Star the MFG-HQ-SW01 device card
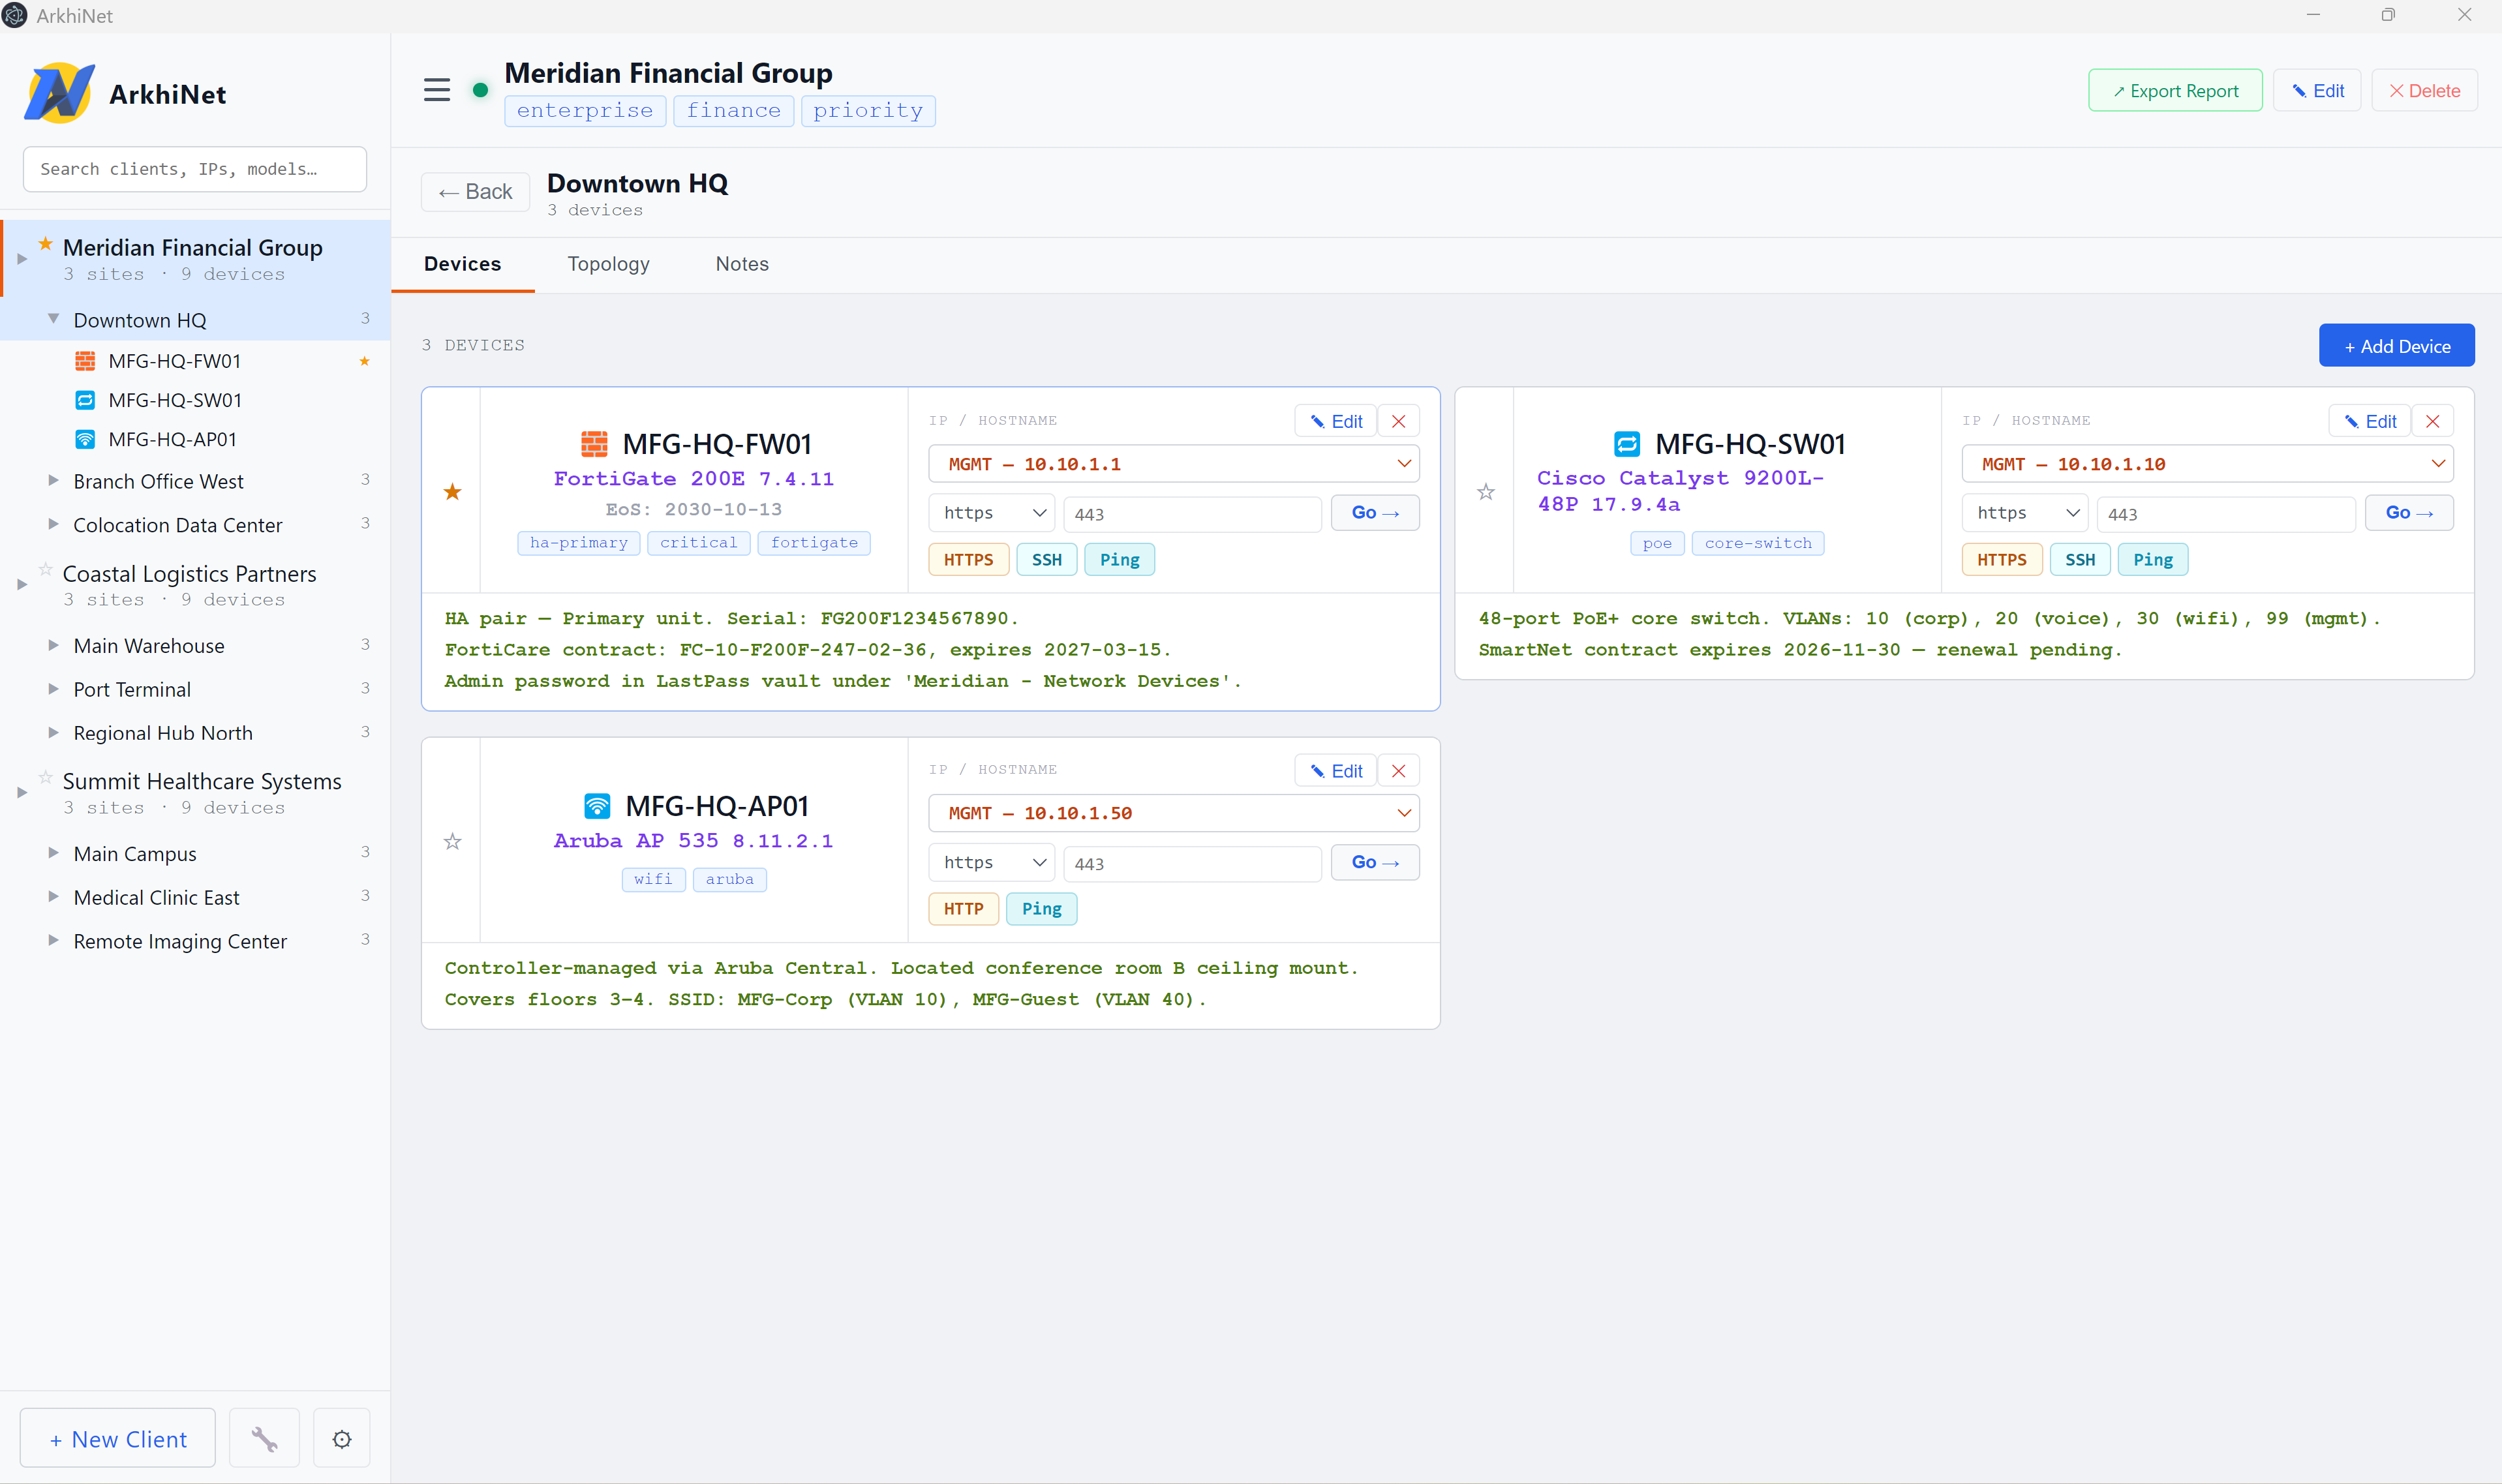2502x1484 pixels. (x=1486, y=492)
